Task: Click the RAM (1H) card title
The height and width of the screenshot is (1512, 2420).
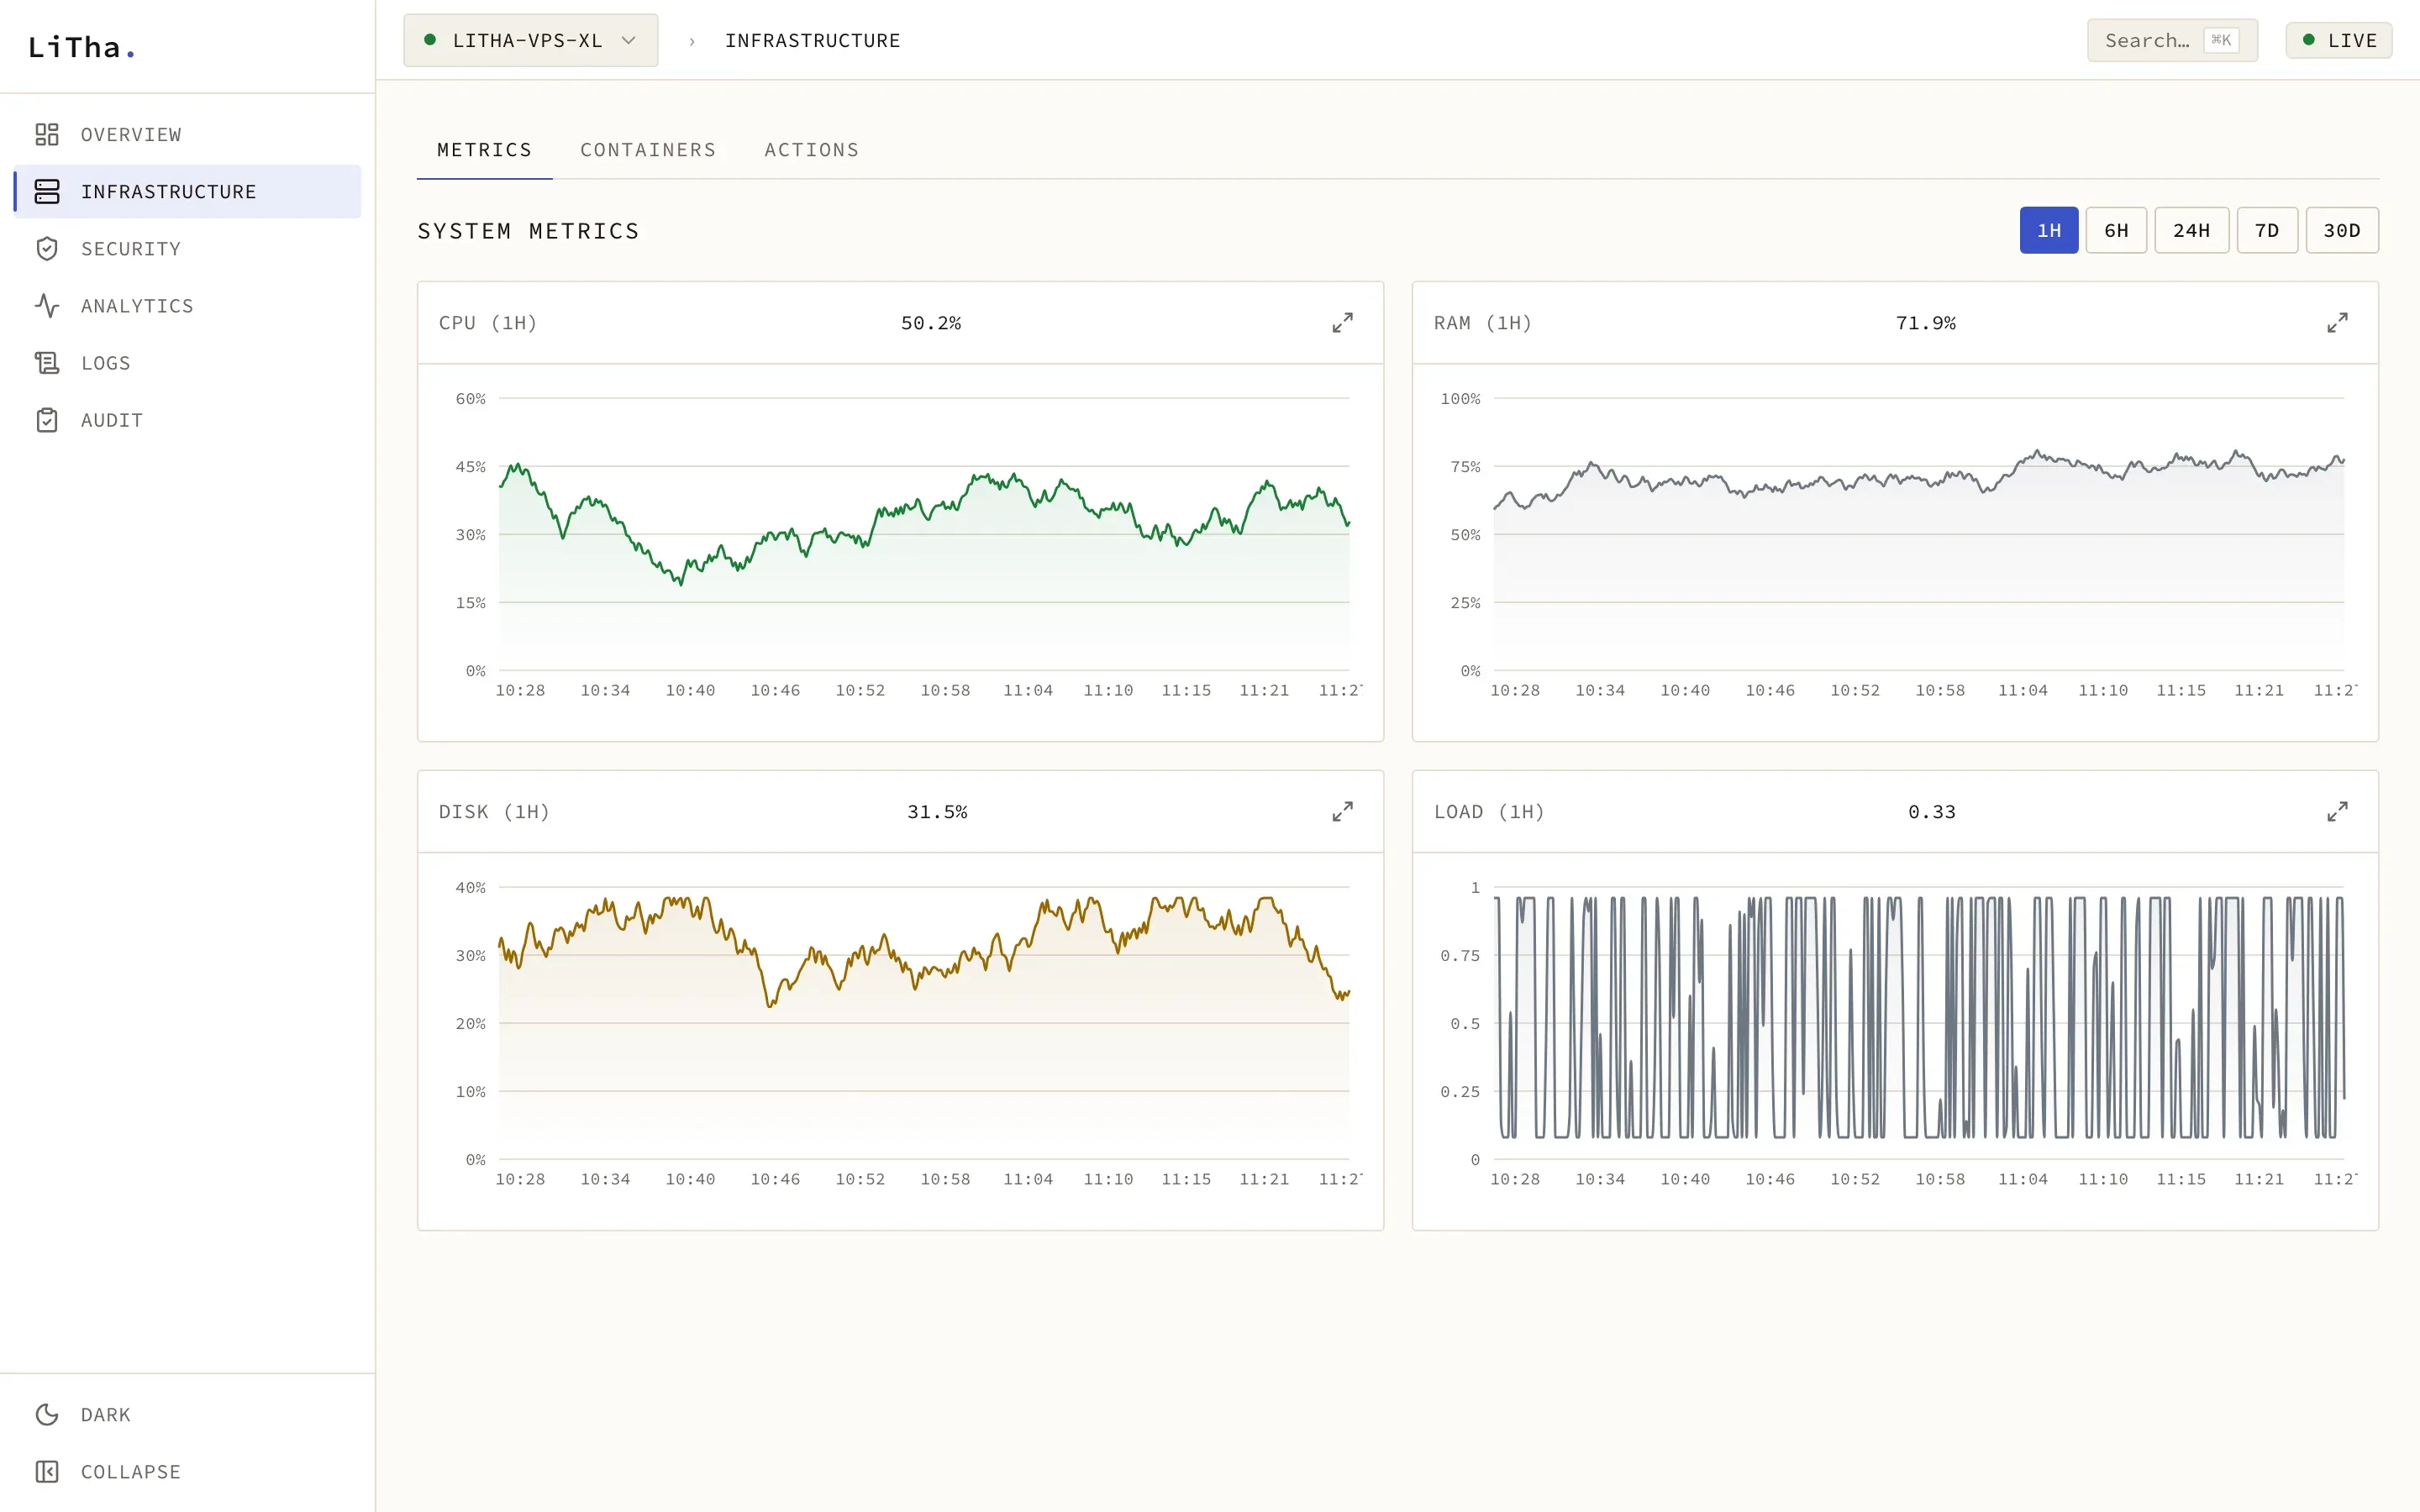Action: 1483,323
